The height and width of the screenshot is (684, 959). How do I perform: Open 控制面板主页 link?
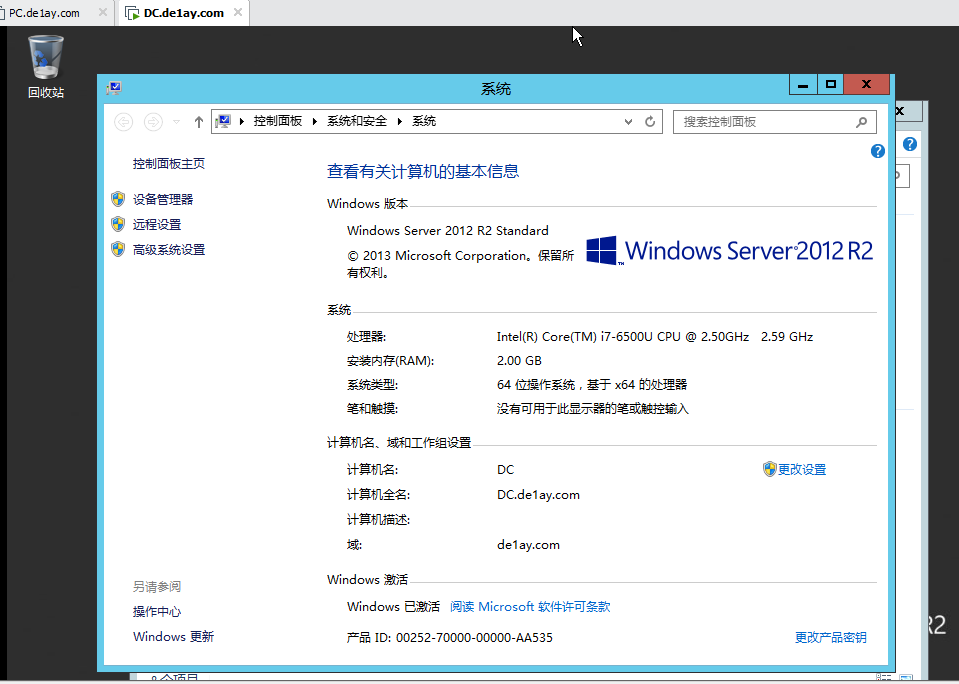(x=169, y=163)
